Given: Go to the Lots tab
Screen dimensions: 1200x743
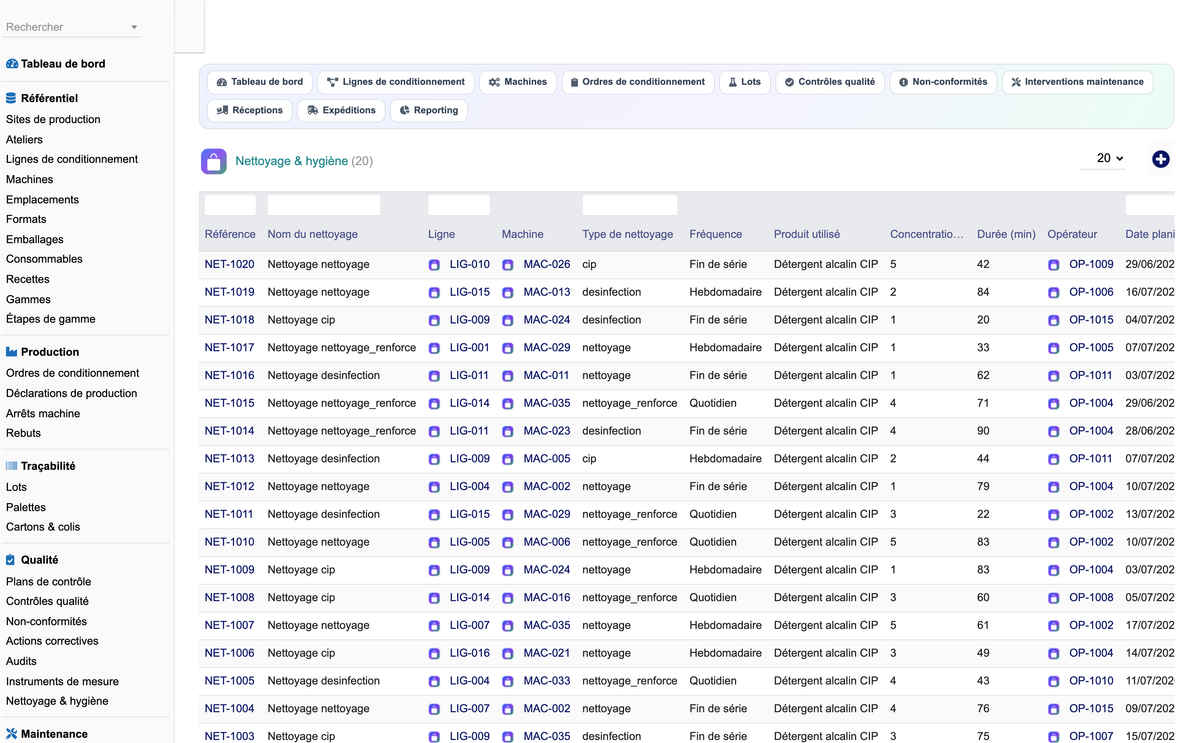Looking at the screenshot, I should click(745, 82).
